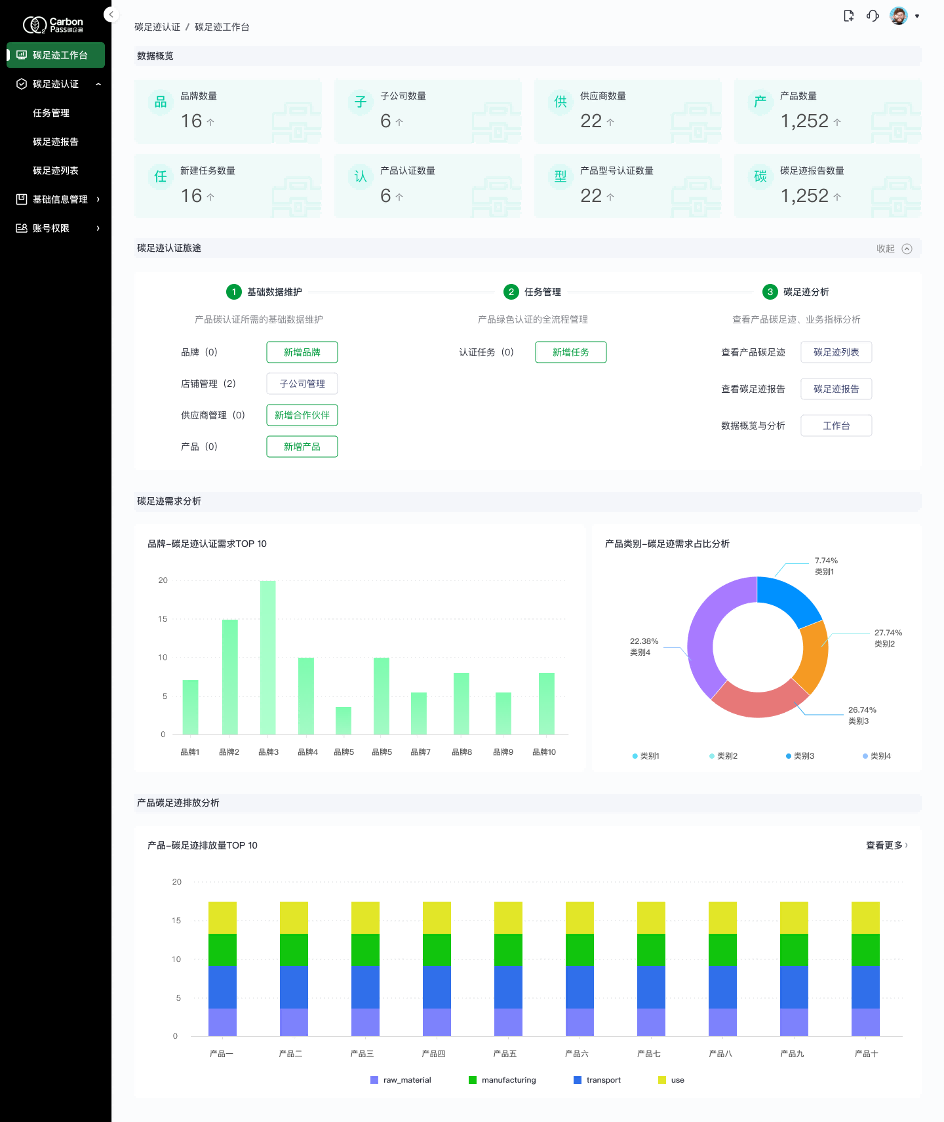Collapse the 碳足迹认证旅途 panel with 收起

click(x=894, y=249)
